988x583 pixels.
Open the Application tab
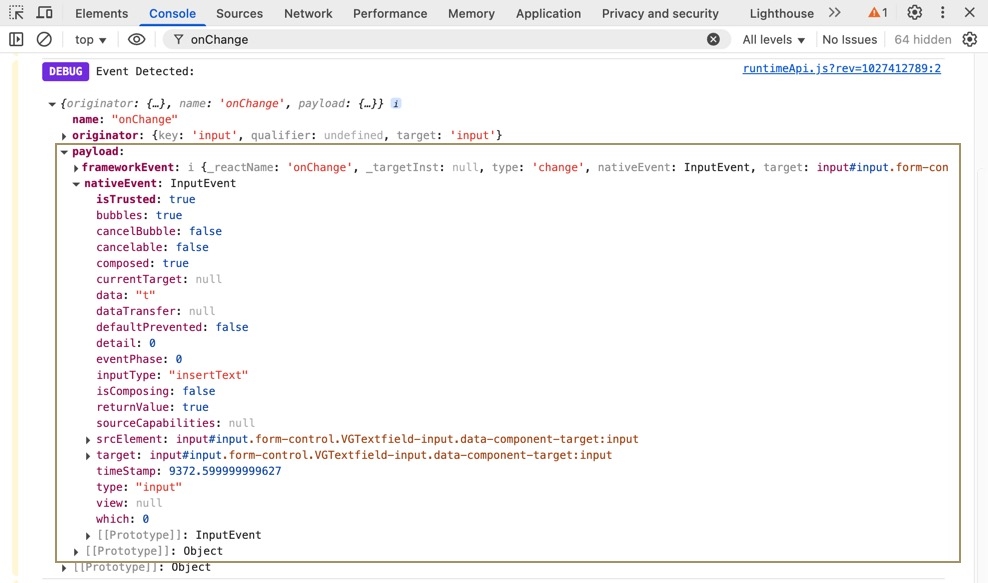click(x=548, y=13)
